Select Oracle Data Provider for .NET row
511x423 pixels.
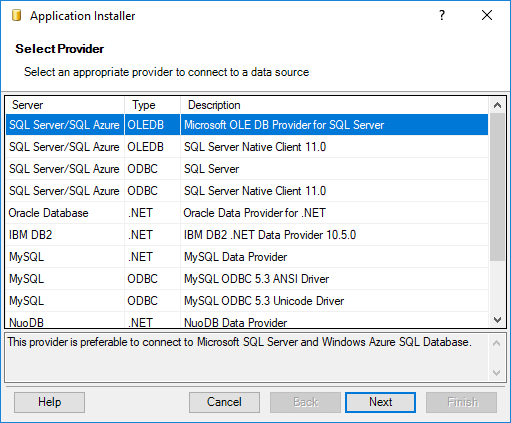tap(247, 213)
